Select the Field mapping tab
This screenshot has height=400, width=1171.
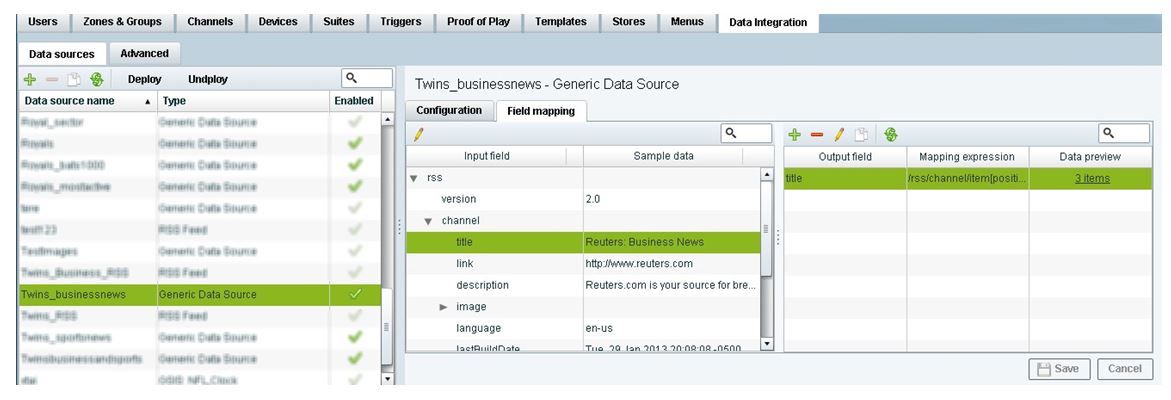point(541,111)
